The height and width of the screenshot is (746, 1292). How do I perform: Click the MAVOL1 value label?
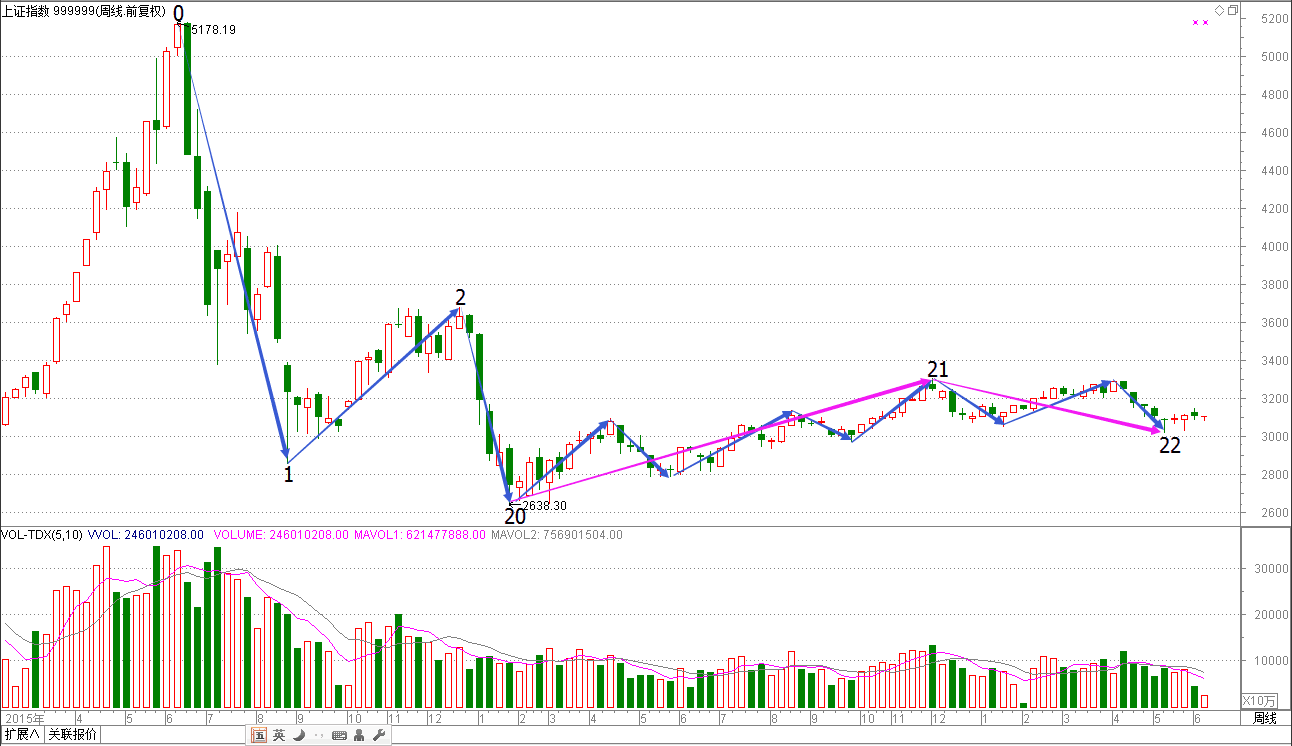click(x=418, y=535)
